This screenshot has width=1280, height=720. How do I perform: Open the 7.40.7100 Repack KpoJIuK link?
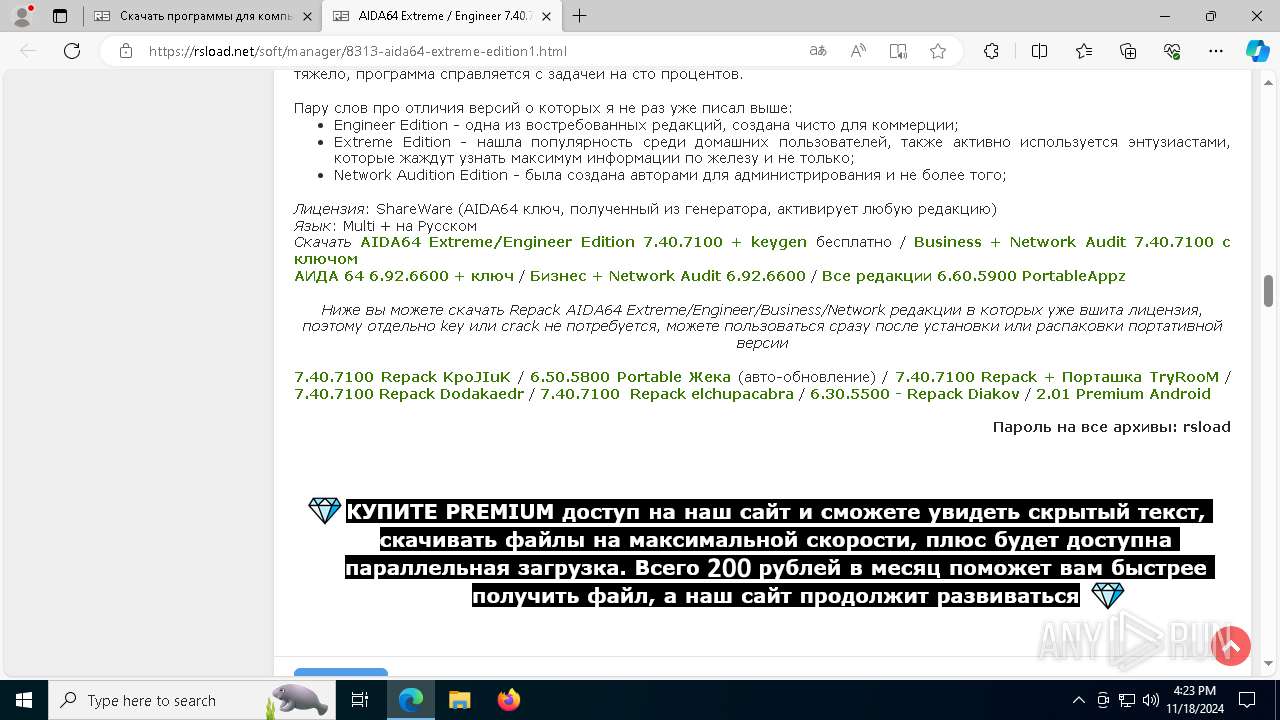402,377
